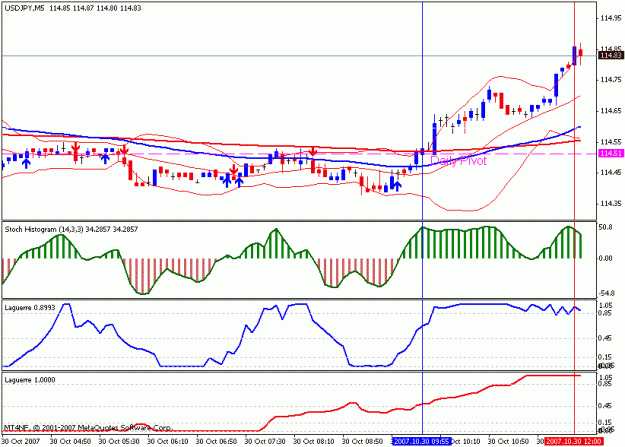Click the 30 Oct 08:10 time axis label
Screen dimensions: 625x447
click(314, 441)
